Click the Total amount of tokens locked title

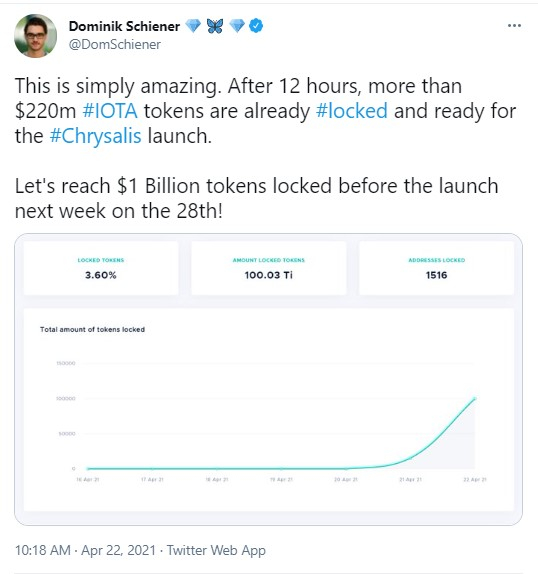click(x=92, y=329)
